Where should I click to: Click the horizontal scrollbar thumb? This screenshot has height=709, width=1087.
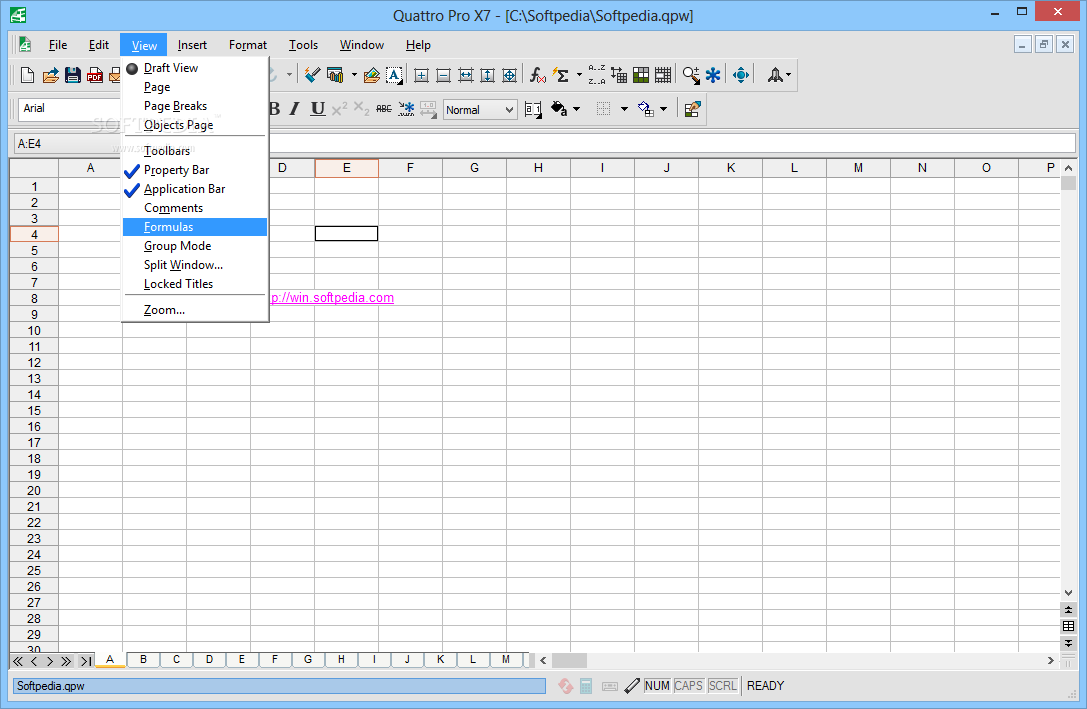click(569, 660)
